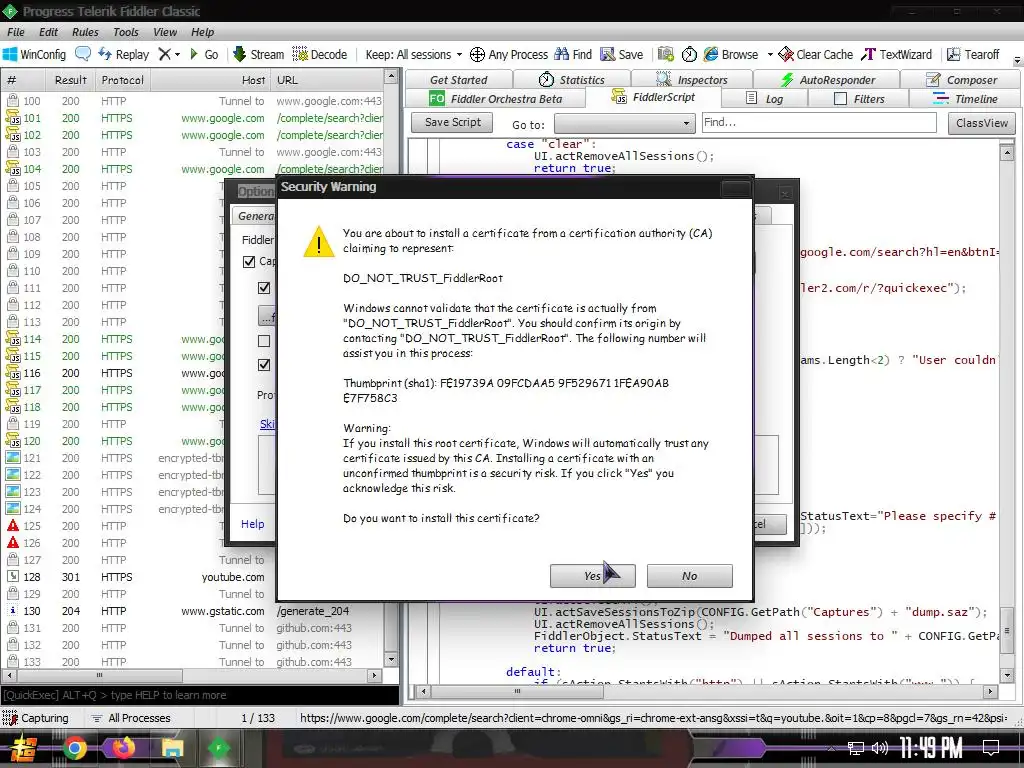Click the Browse icon
The image size is (1024, 768).
(711, 54)
